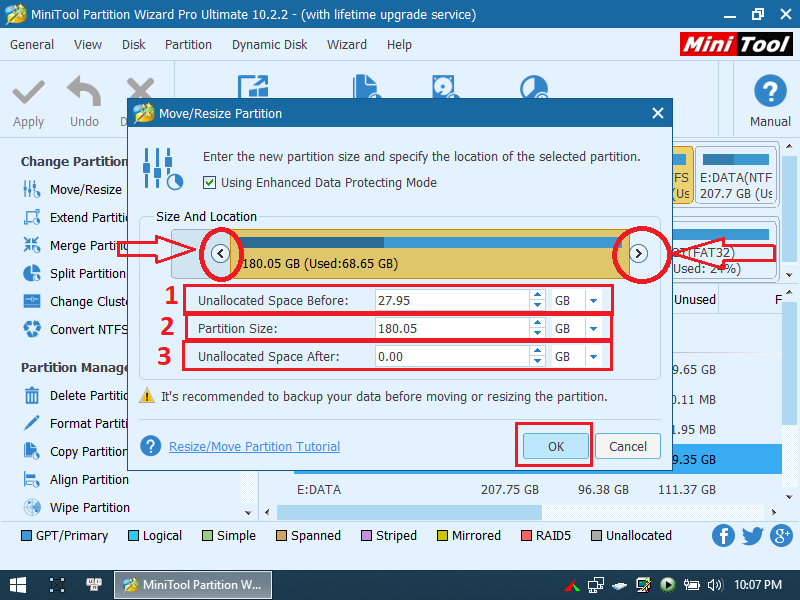Click right resize handle on partition bar

[638, 254]
